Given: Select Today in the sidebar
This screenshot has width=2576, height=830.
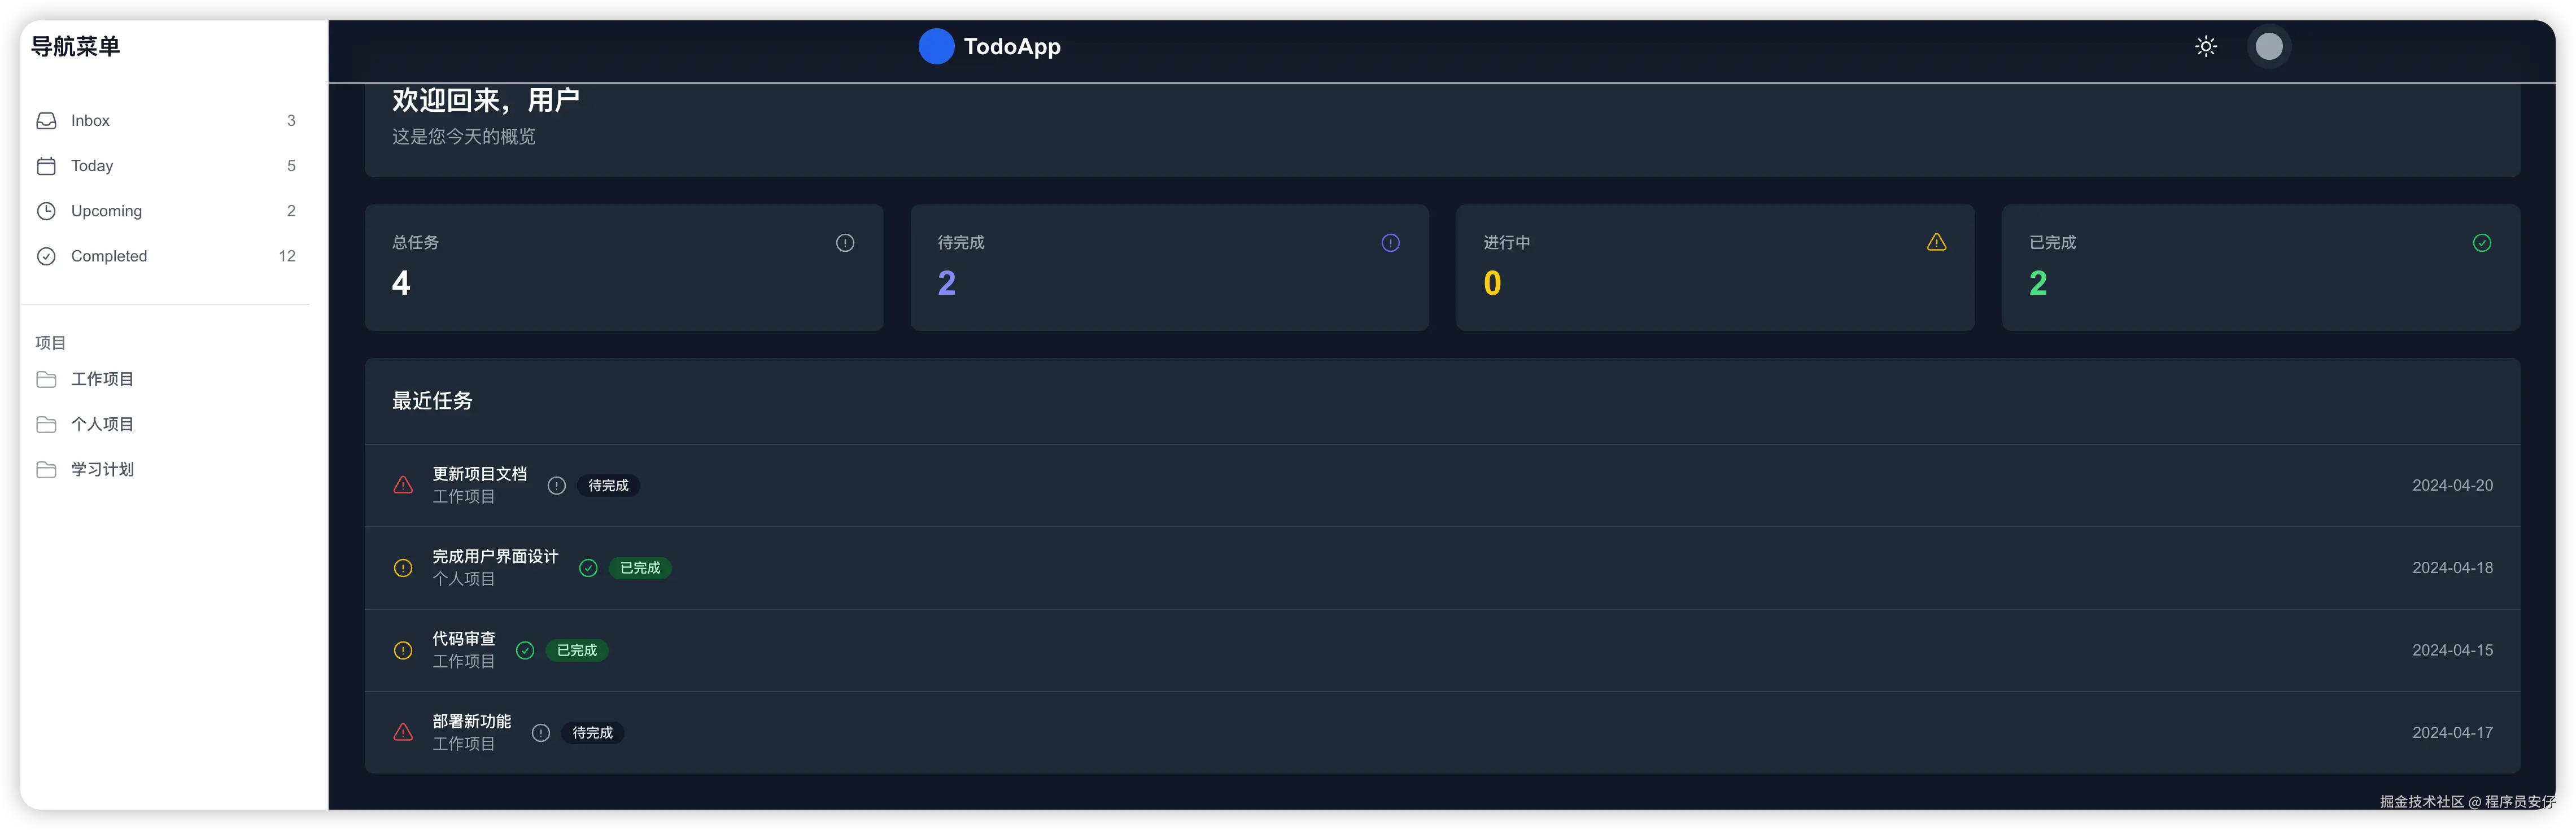Looking at the screenshot, I should 92,166.
